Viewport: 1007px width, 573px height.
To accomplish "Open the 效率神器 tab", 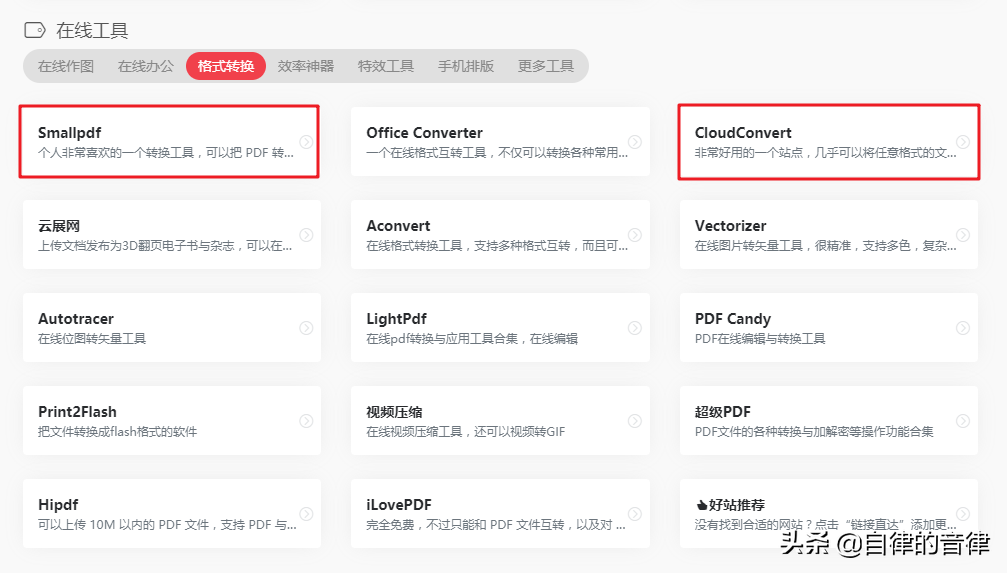I will [x=306, y=66].
